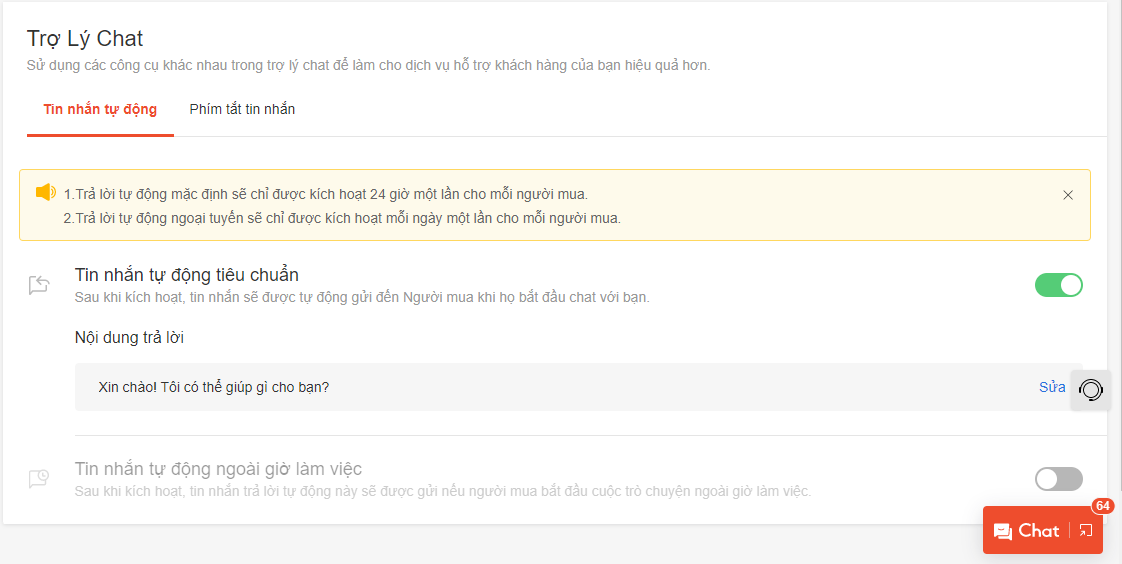Click the unread badge showing 64

1102,506
